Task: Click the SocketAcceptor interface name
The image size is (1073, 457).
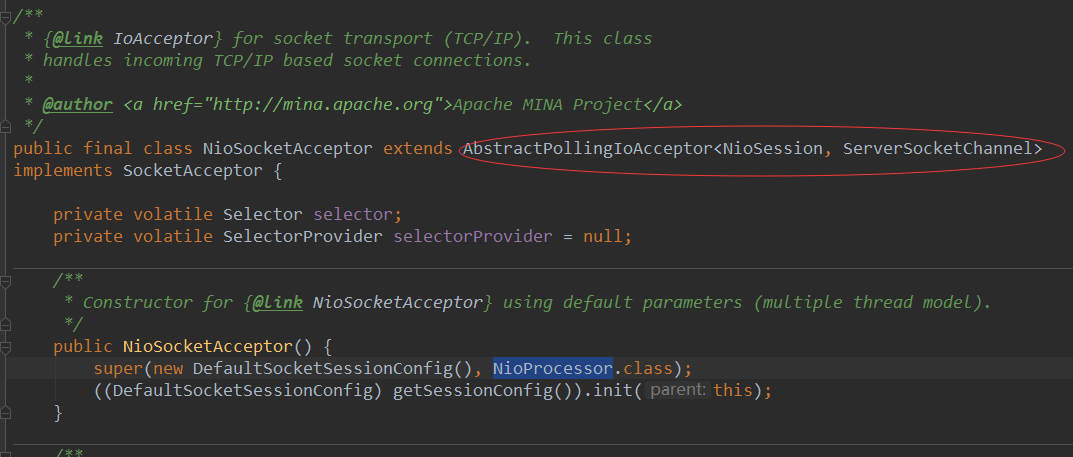Action: [193, 170]
